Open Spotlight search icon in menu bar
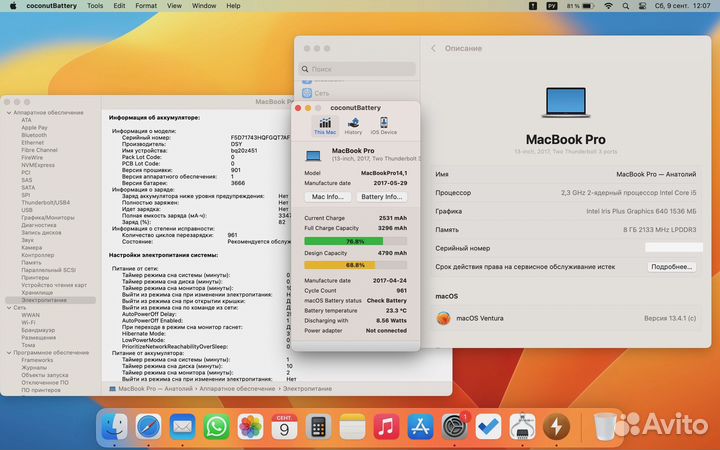 (625, 6)
